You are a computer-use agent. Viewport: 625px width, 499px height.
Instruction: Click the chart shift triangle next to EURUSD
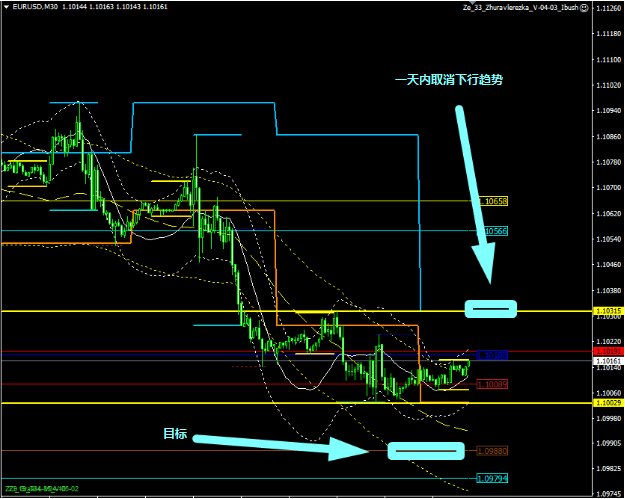[x=6, y=7]
